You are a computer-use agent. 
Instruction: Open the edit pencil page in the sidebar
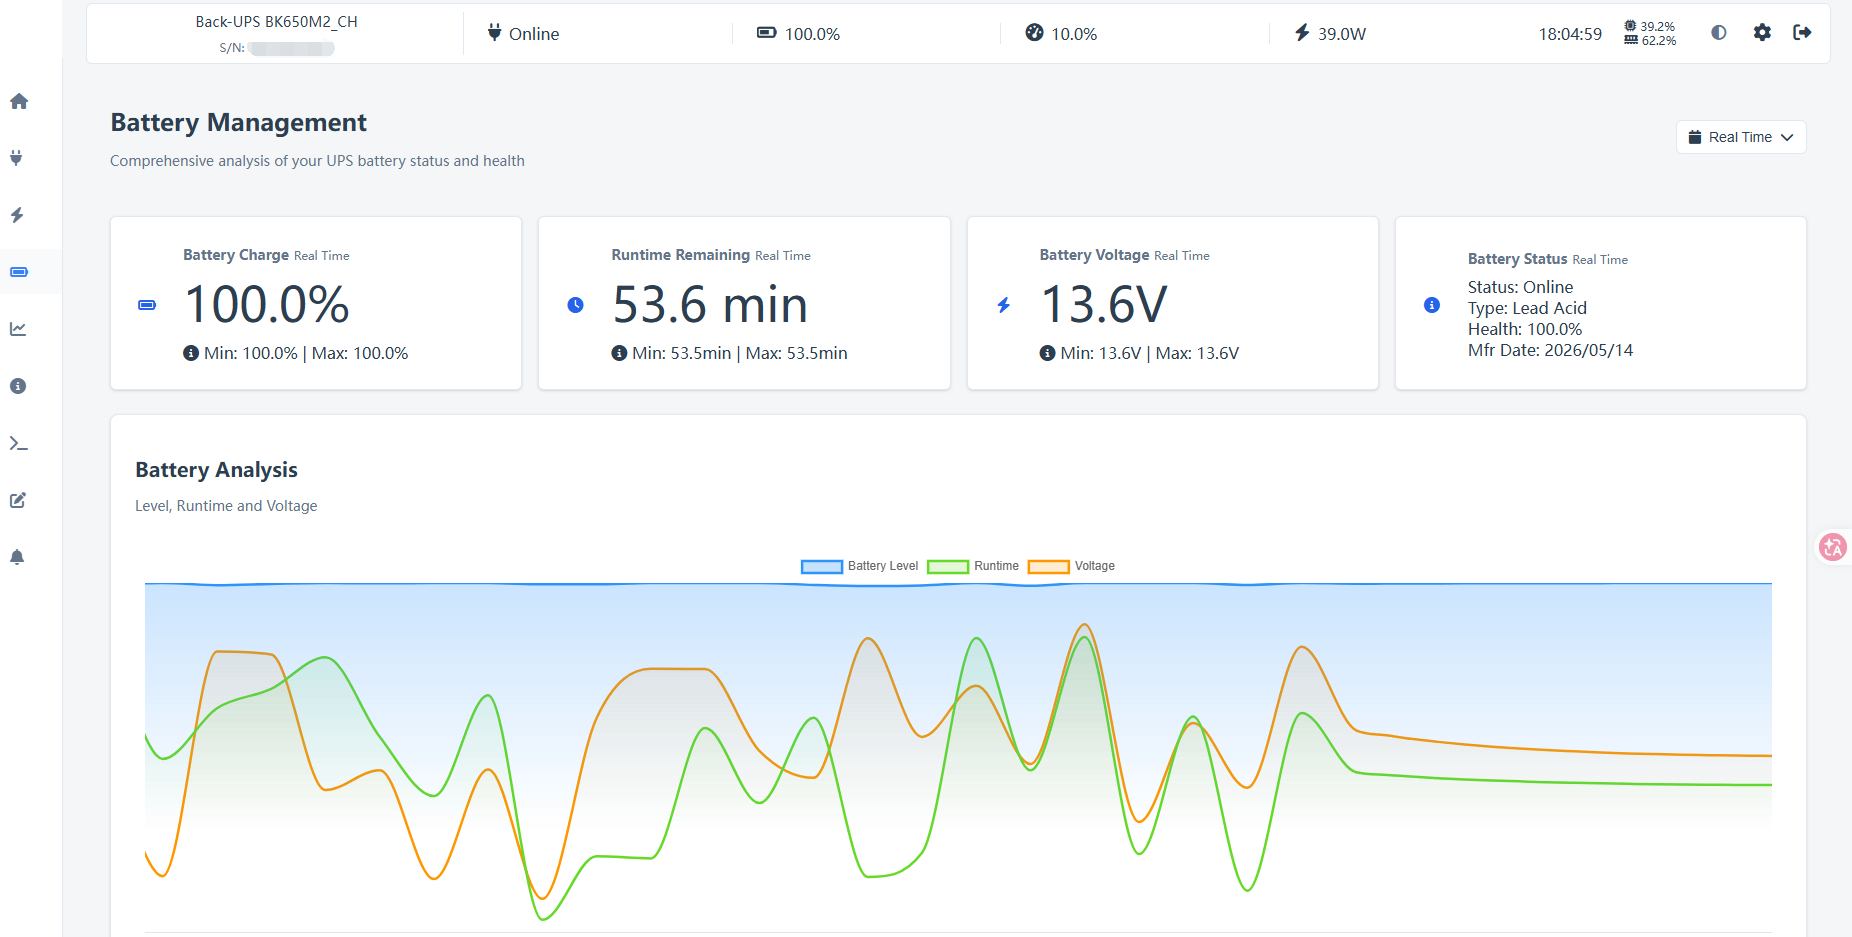(18, 500)
